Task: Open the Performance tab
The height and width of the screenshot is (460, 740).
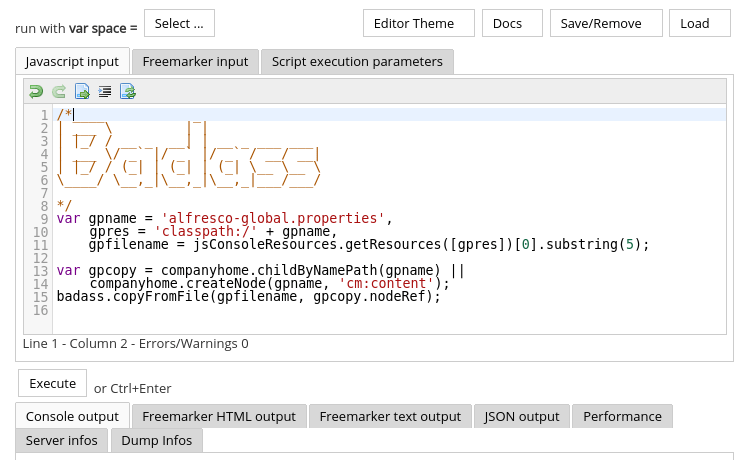Action: 622,416
